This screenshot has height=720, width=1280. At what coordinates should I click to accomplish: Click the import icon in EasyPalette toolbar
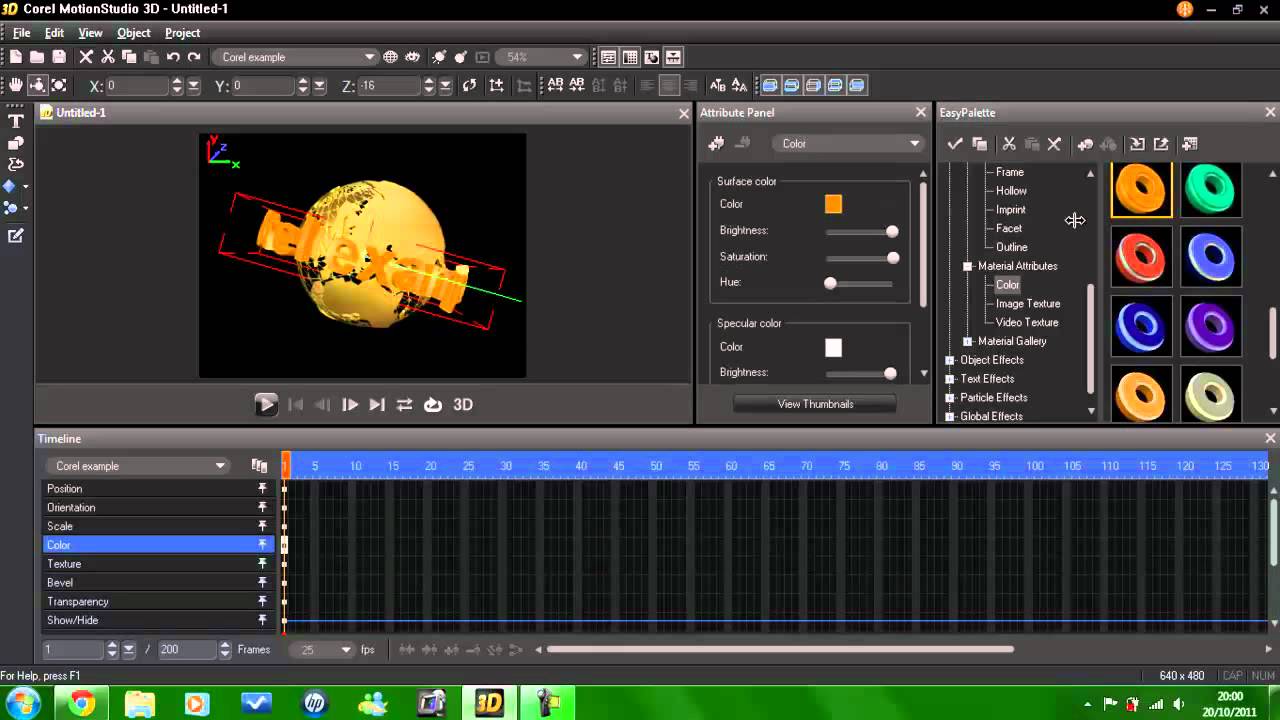[1137, 144]
